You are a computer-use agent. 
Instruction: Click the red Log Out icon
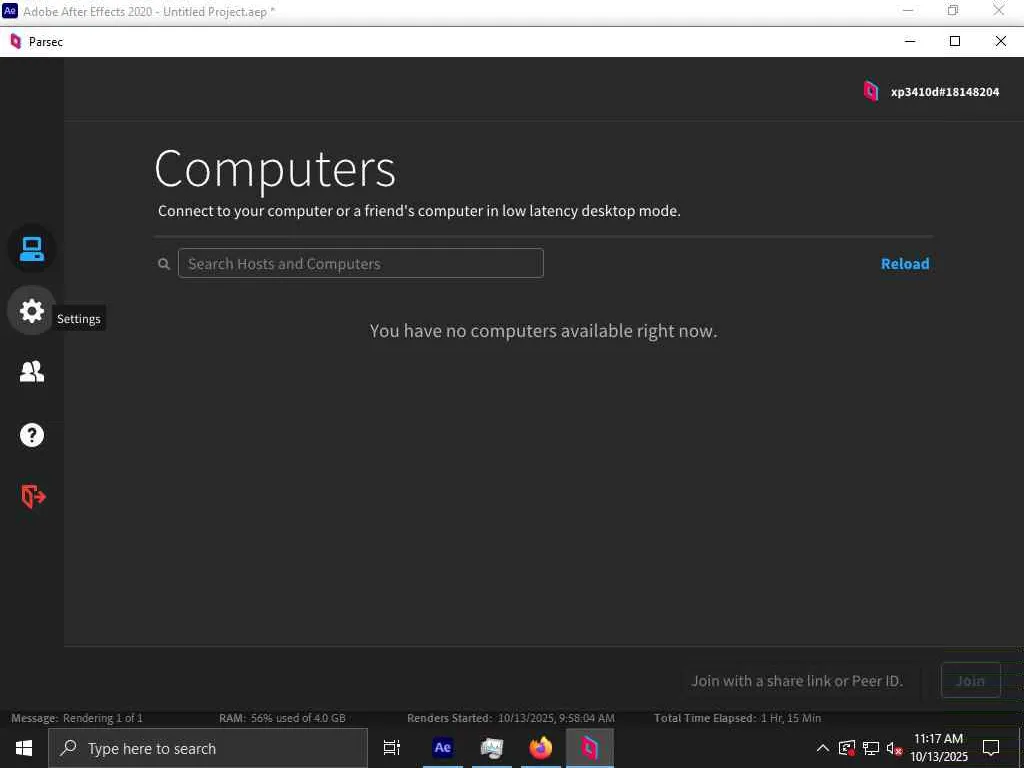[33, 496]
